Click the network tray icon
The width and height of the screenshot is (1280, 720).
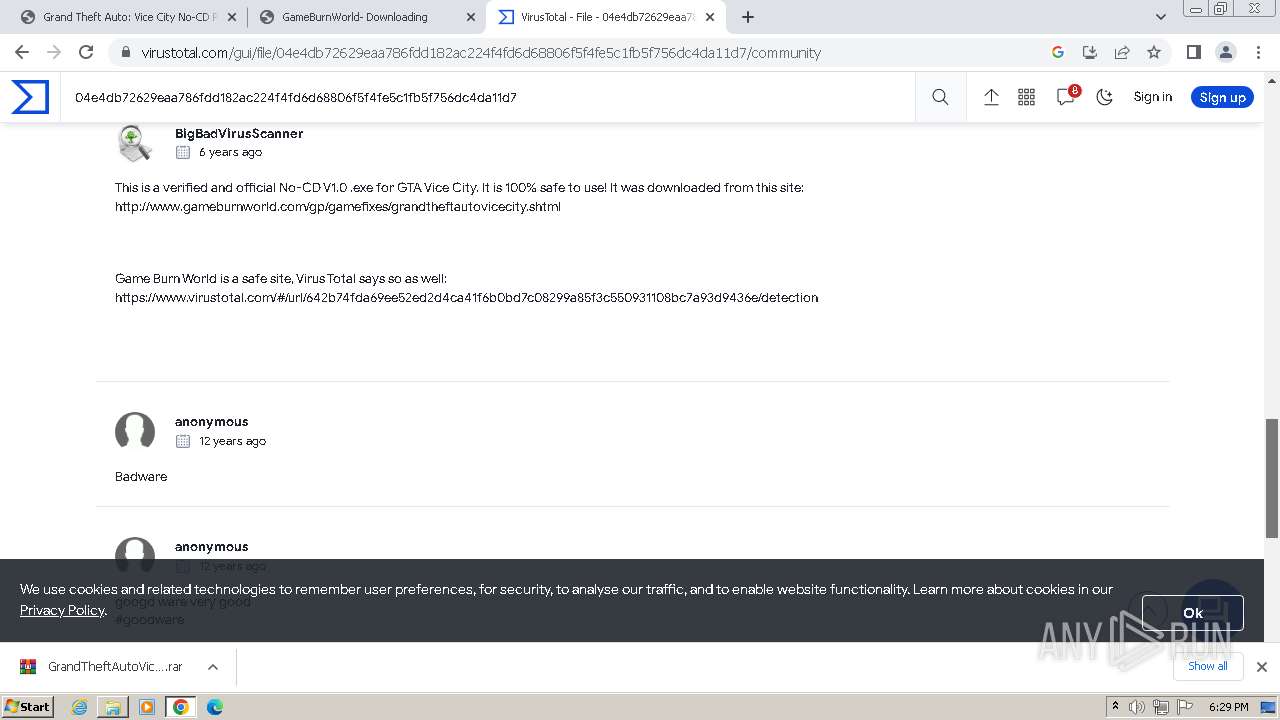pos(1161,707)
